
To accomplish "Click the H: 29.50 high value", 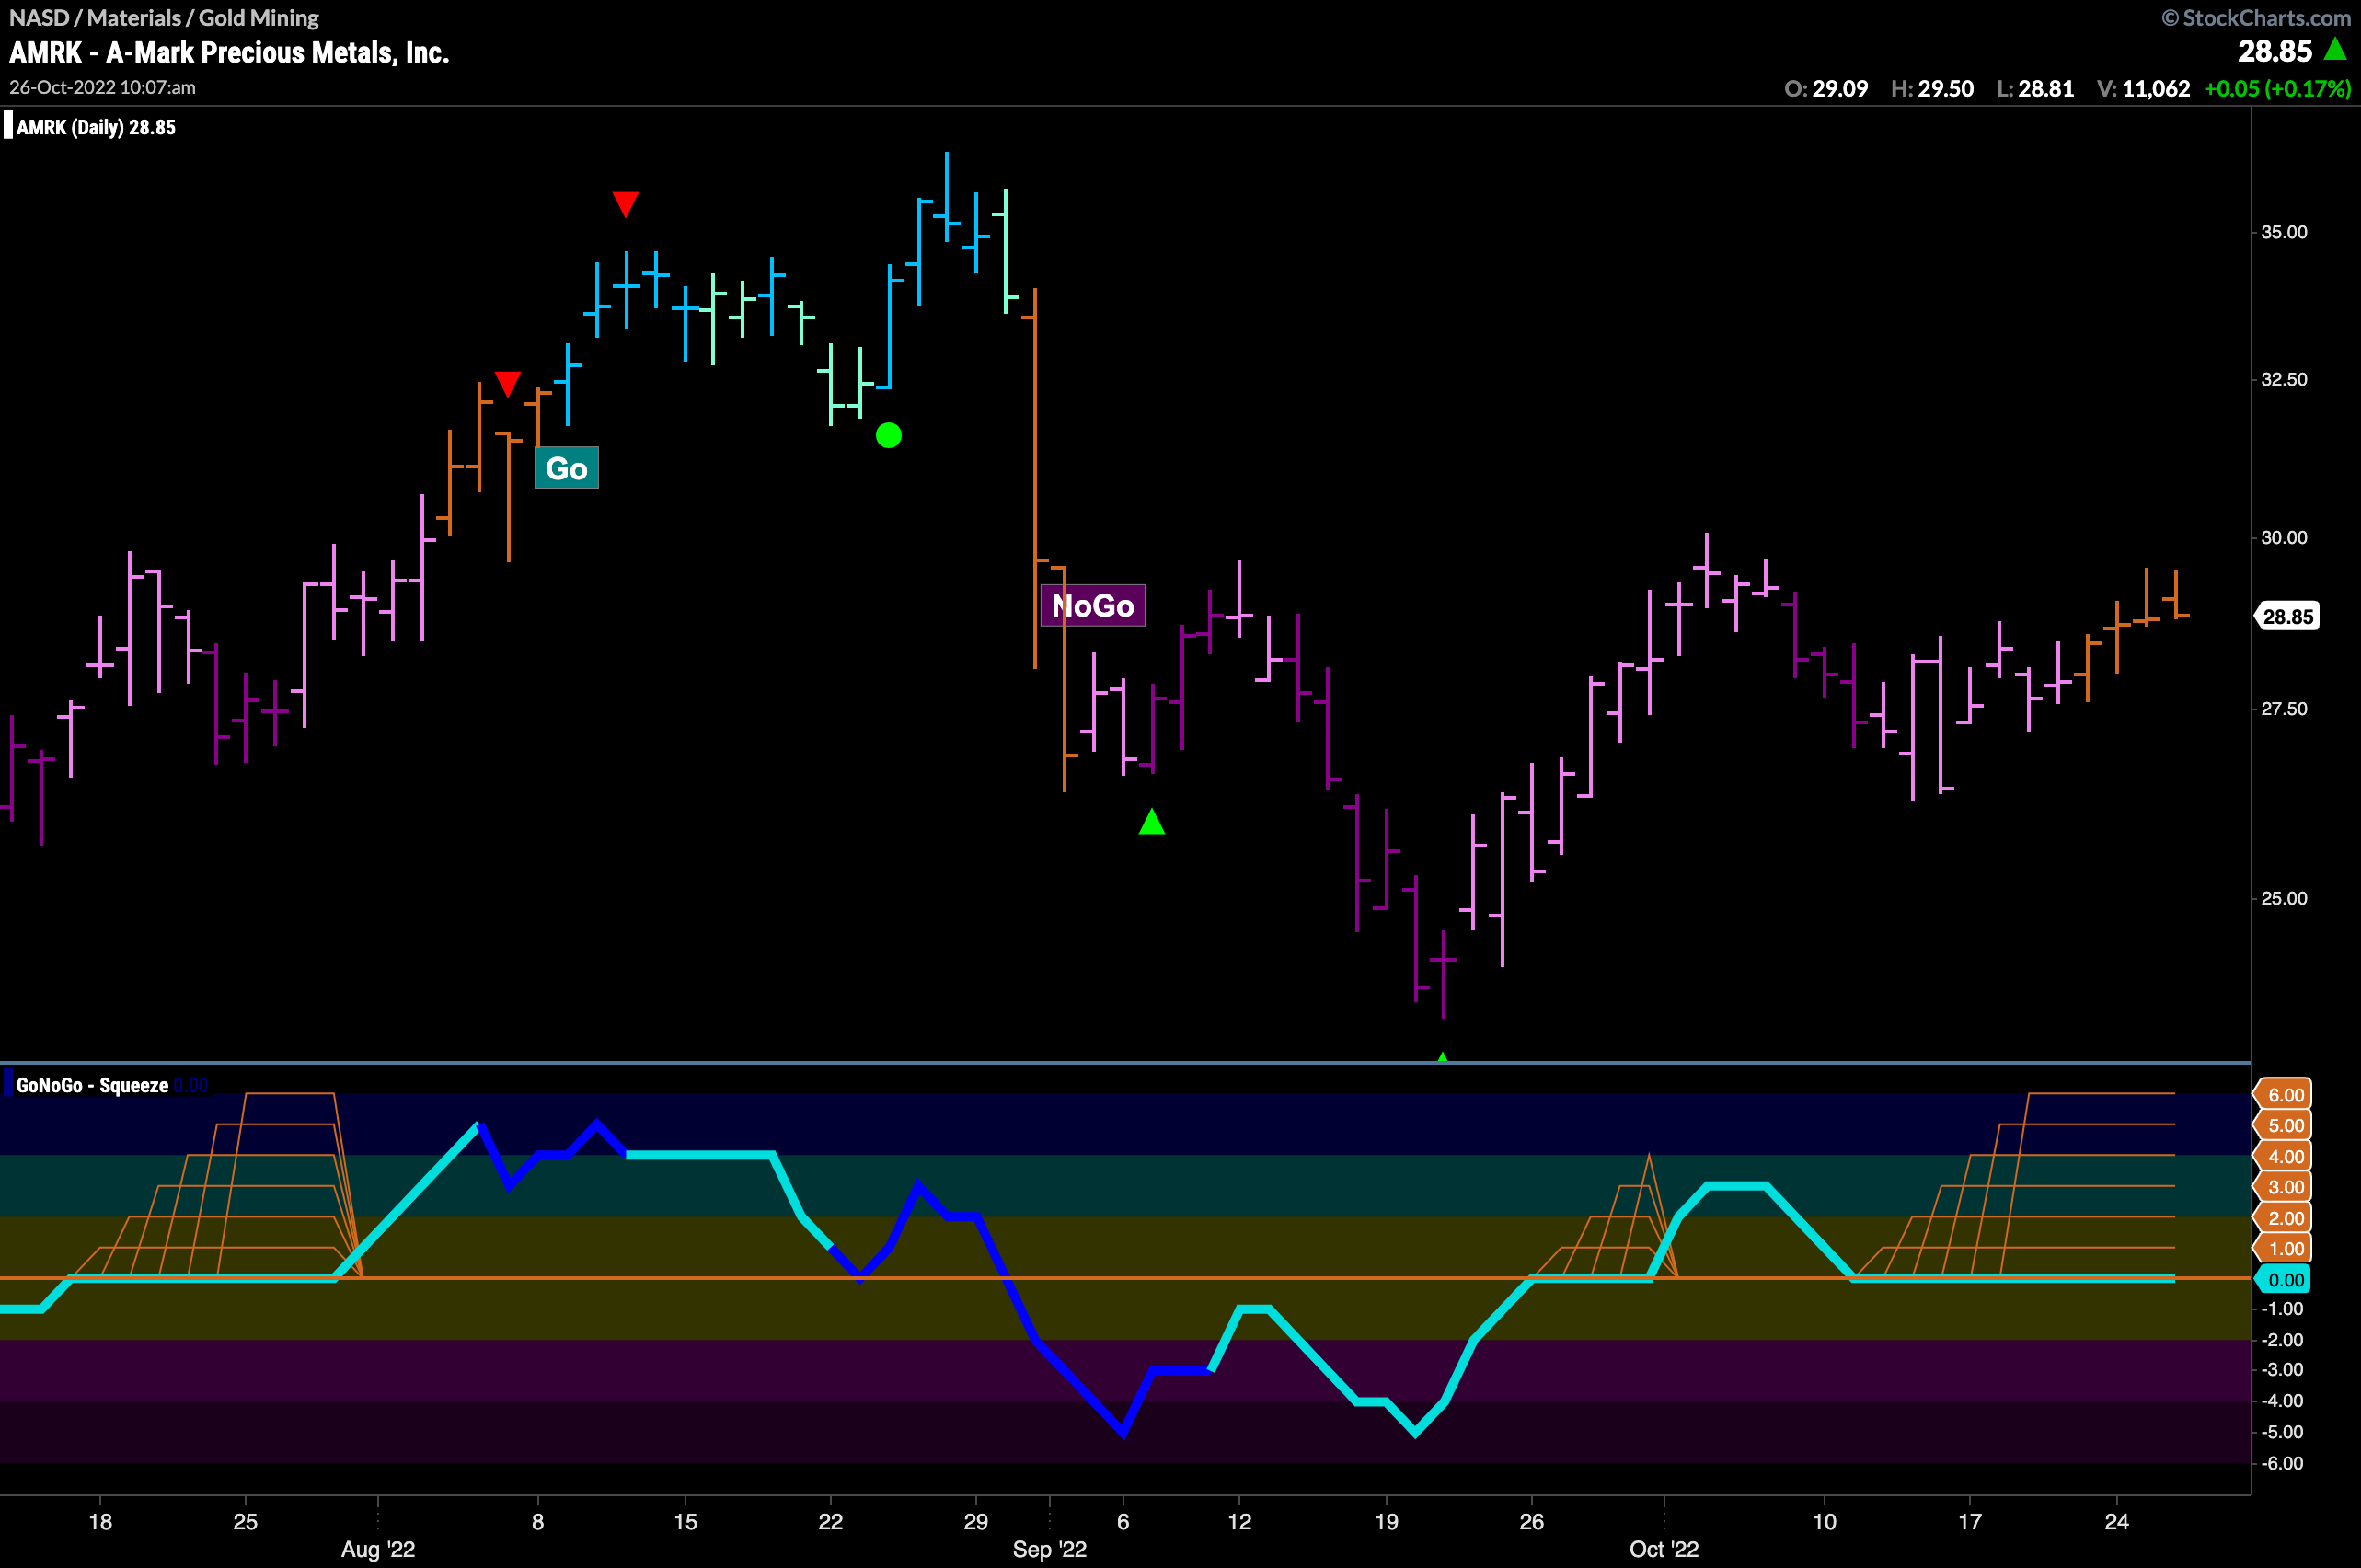I will click(1932, 88).
